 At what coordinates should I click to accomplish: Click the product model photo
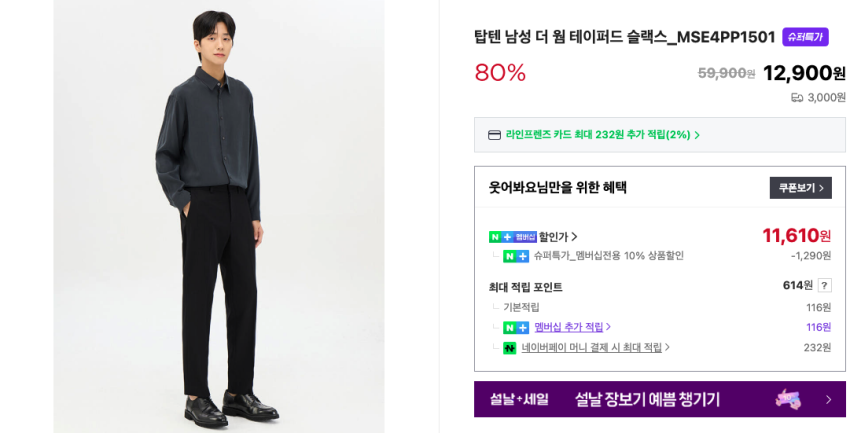(219, 216)
